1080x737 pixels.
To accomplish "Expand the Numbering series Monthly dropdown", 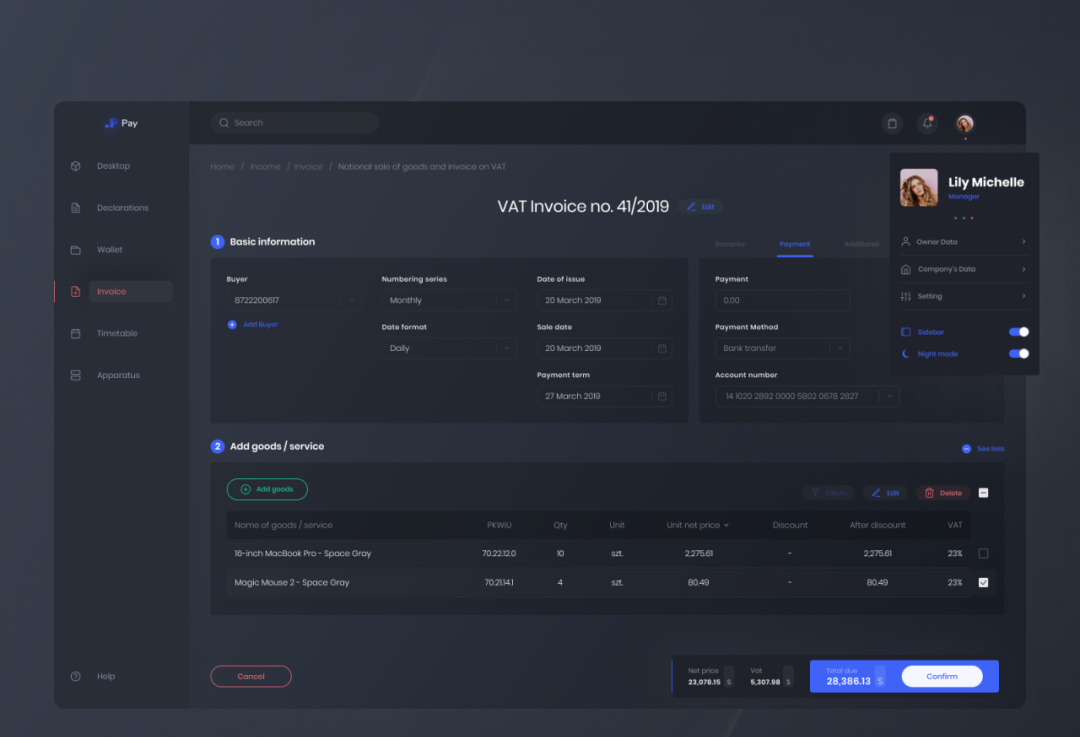I will tap(506, 300).
